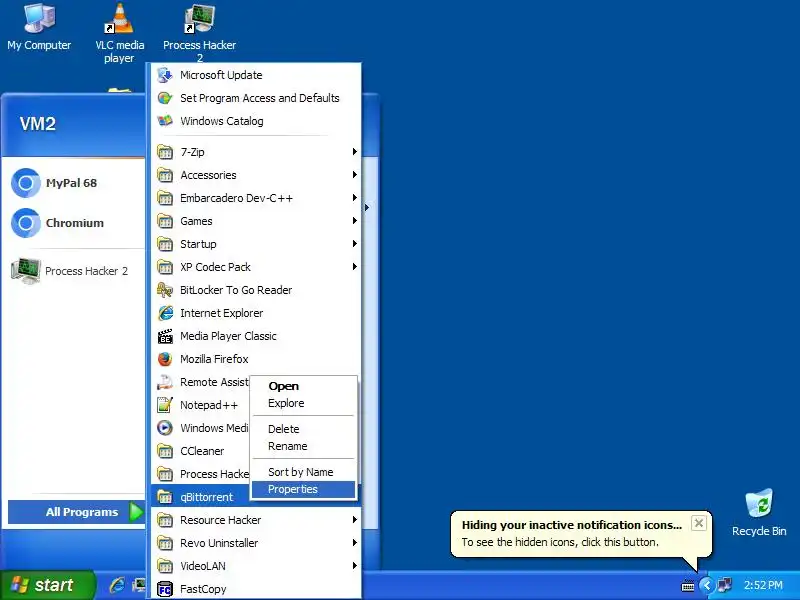Click the keyboard tray icon
The width and height of the screenshot is (800, 600).
pos(688,586)
